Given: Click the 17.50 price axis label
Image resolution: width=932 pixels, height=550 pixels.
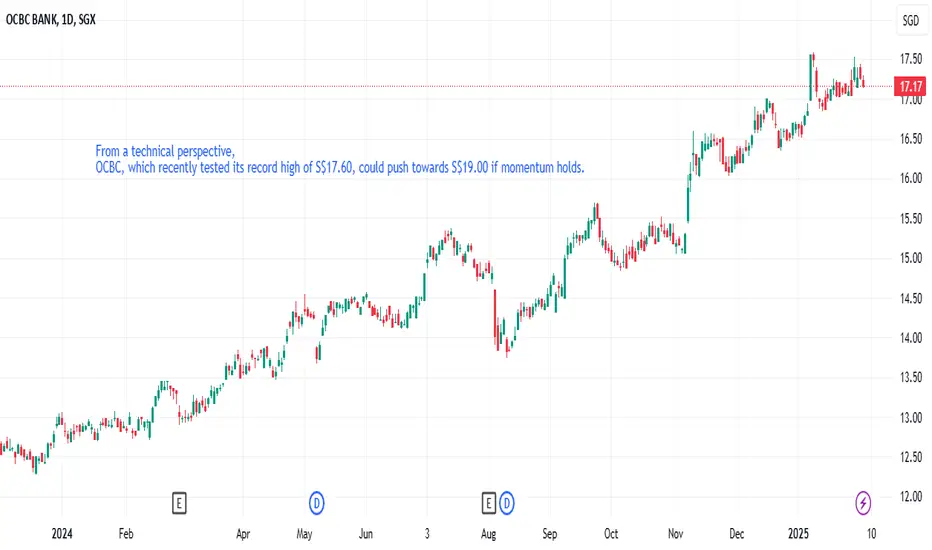Looking at the screenshot, I should (x=911, y=59).
